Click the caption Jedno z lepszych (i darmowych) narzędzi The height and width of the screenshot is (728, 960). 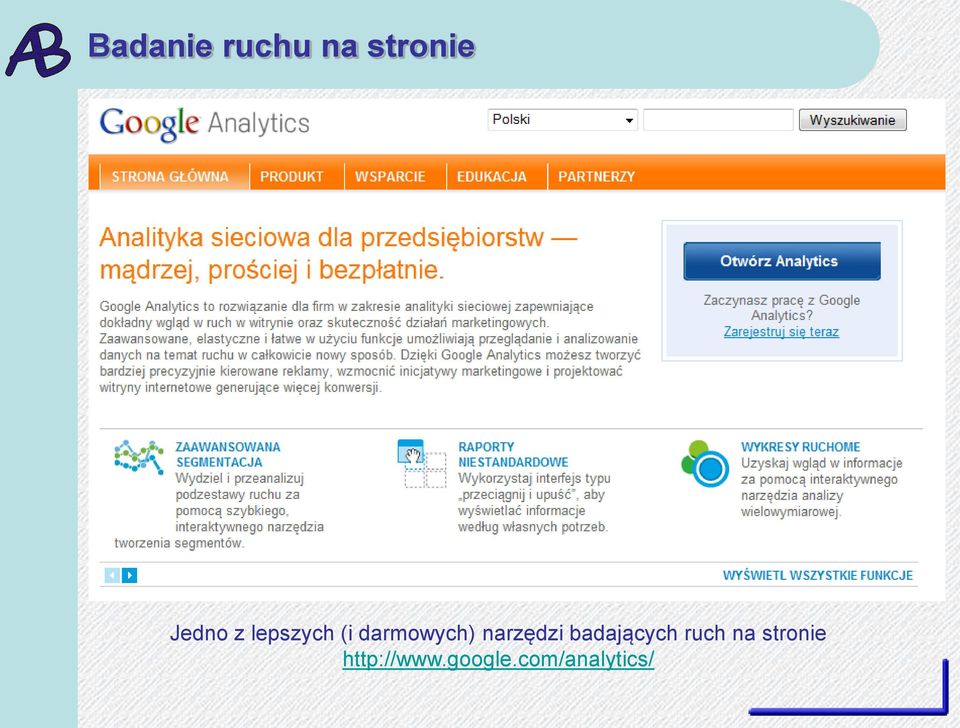point(498,633)
